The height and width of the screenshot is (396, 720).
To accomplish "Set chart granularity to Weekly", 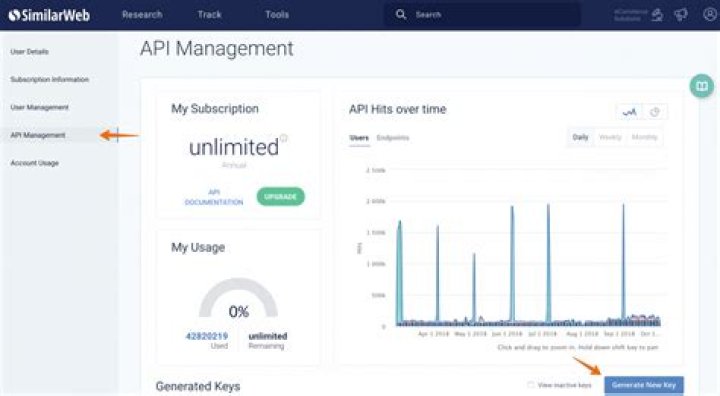I will (610, 137).
